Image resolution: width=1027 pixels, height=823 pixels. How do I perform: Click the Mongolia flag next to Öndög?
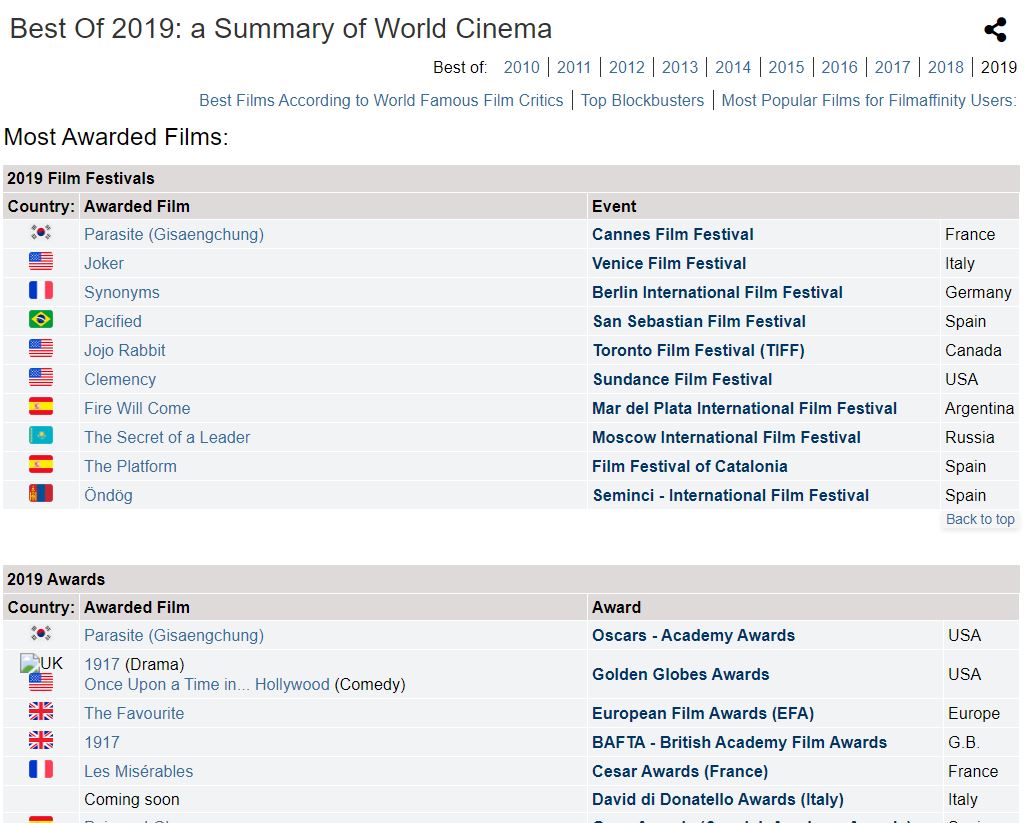[41, 494]
